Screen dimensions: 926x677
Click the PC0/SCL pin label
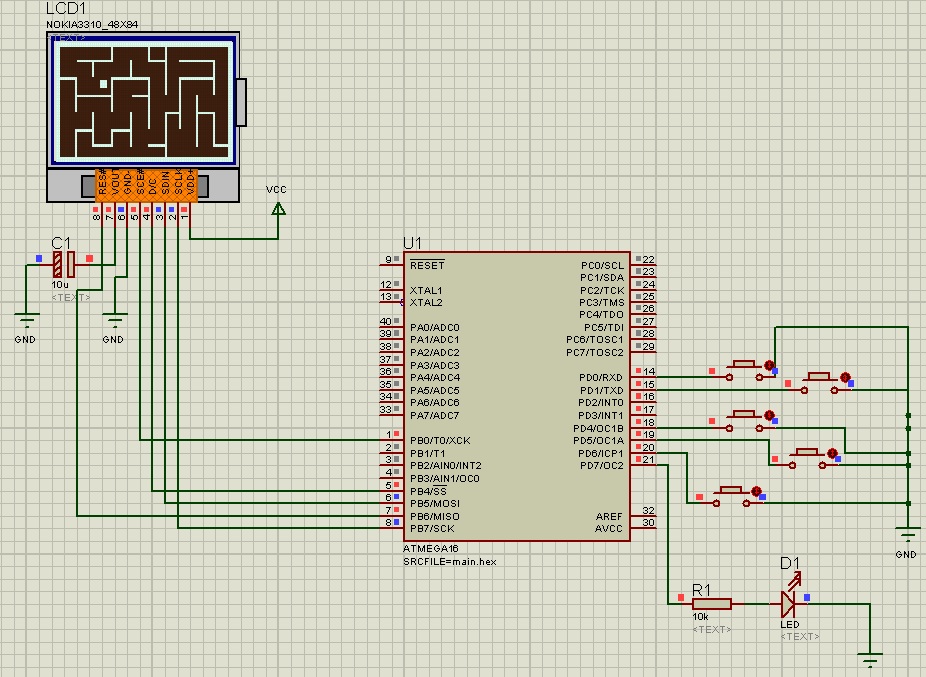click(x=602, y=266)
